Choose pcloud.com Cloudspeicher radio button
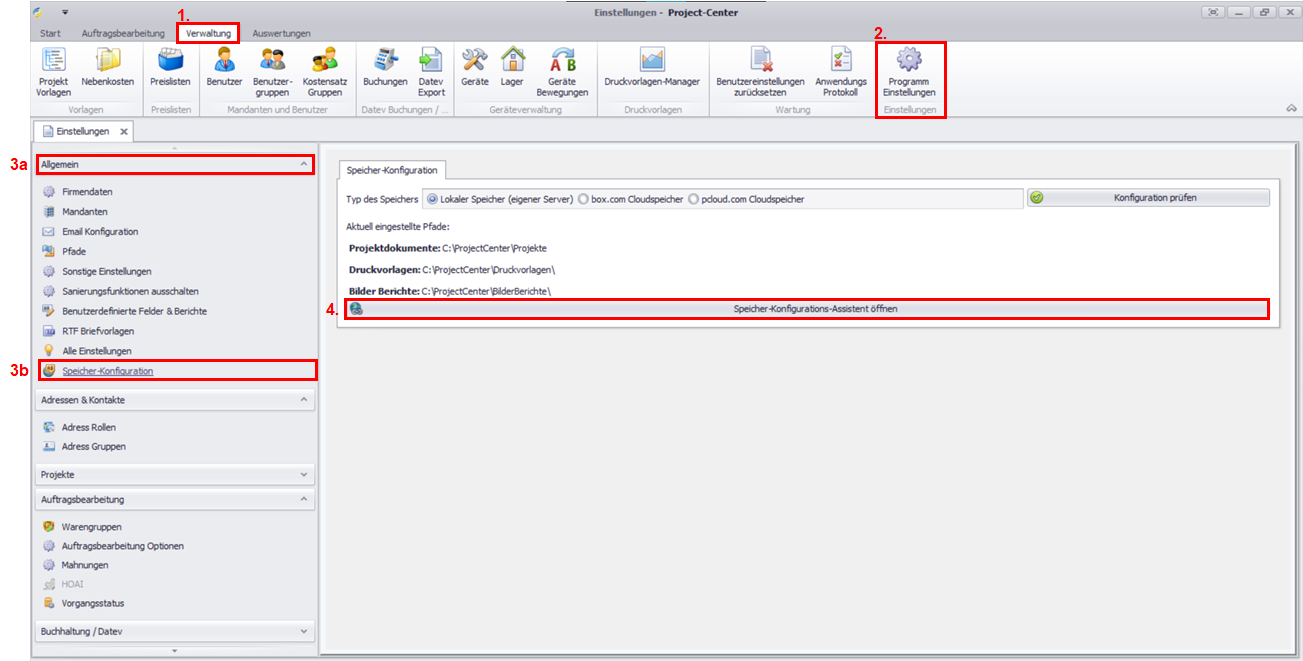 694,199
